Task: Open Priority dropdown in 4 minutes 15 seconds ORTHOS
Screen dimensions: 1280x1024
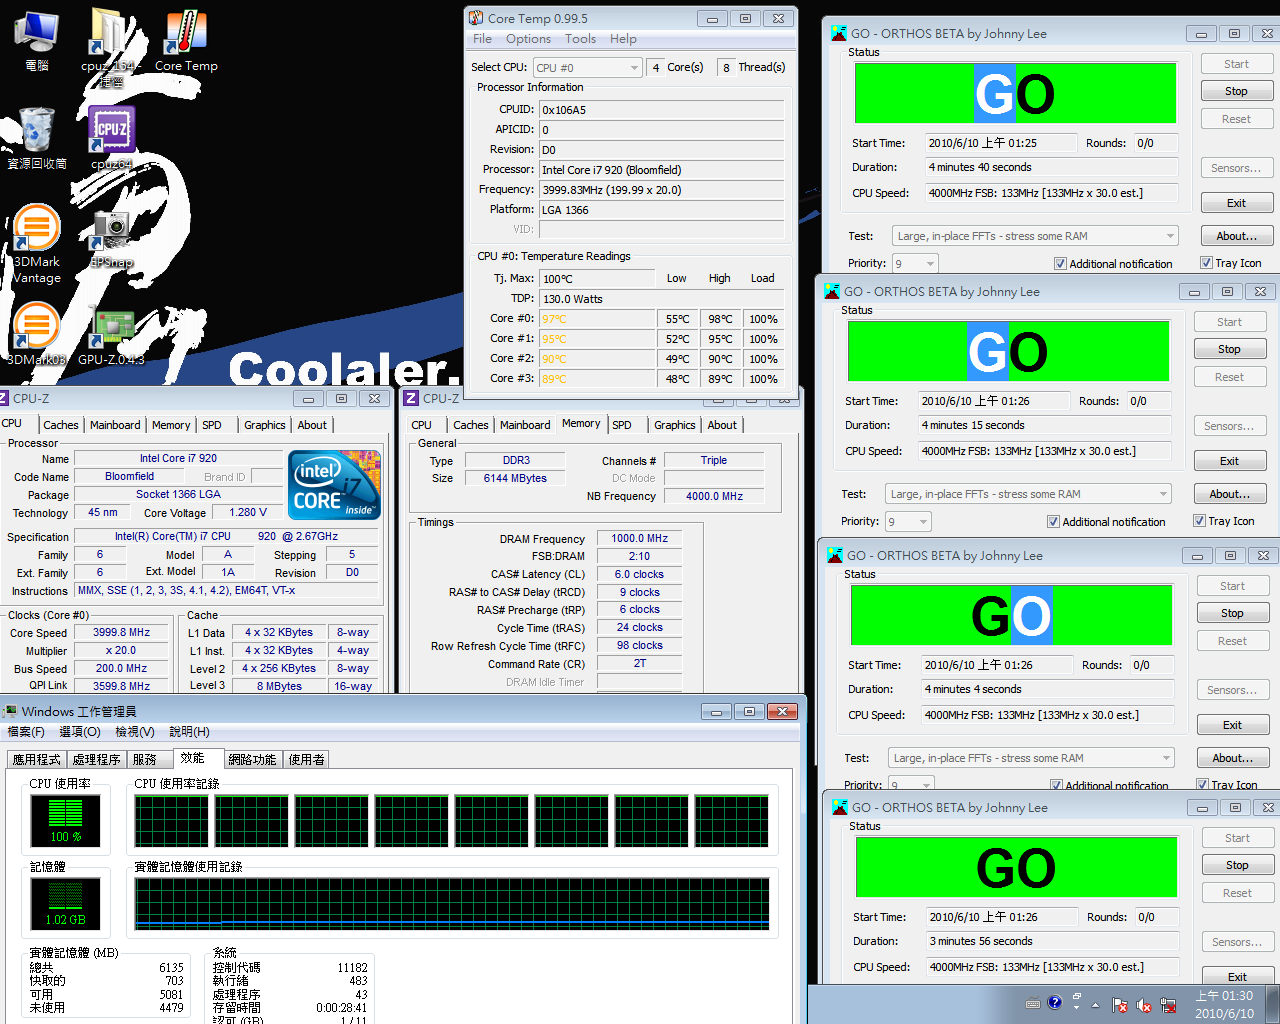Action: 908,522
